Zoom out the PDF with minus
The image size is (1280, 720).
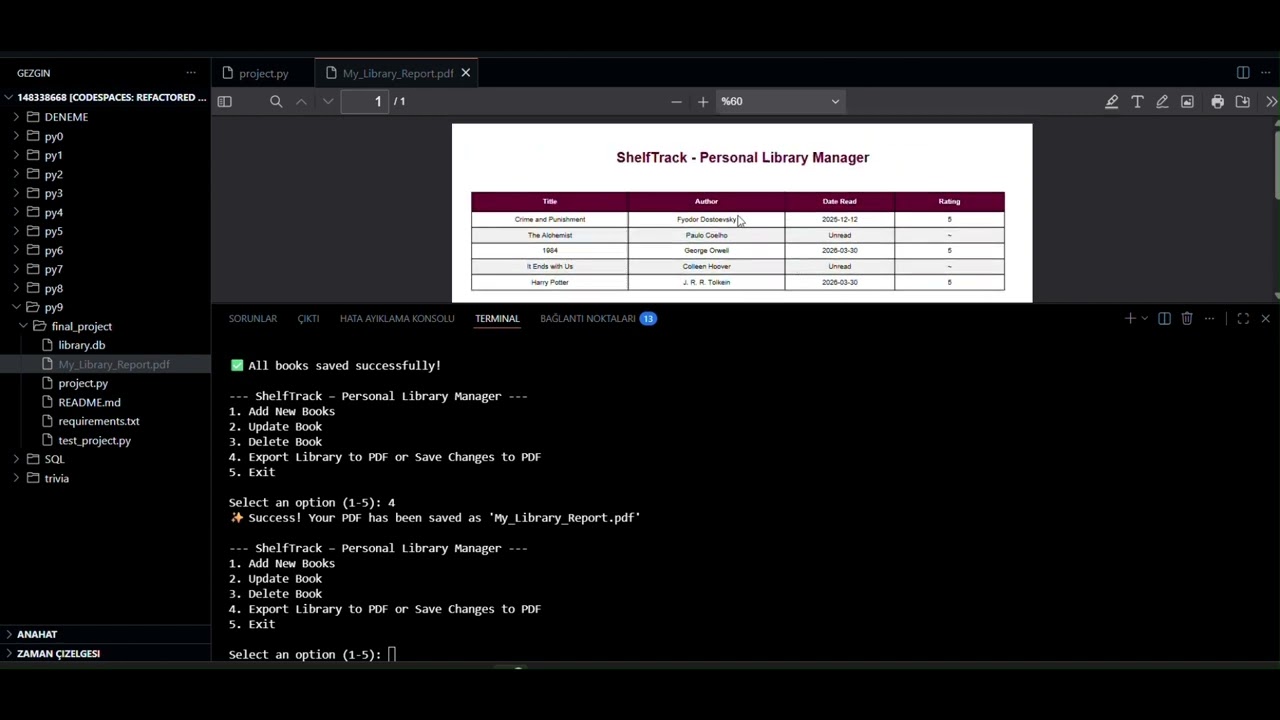click(x=676, y=101)
